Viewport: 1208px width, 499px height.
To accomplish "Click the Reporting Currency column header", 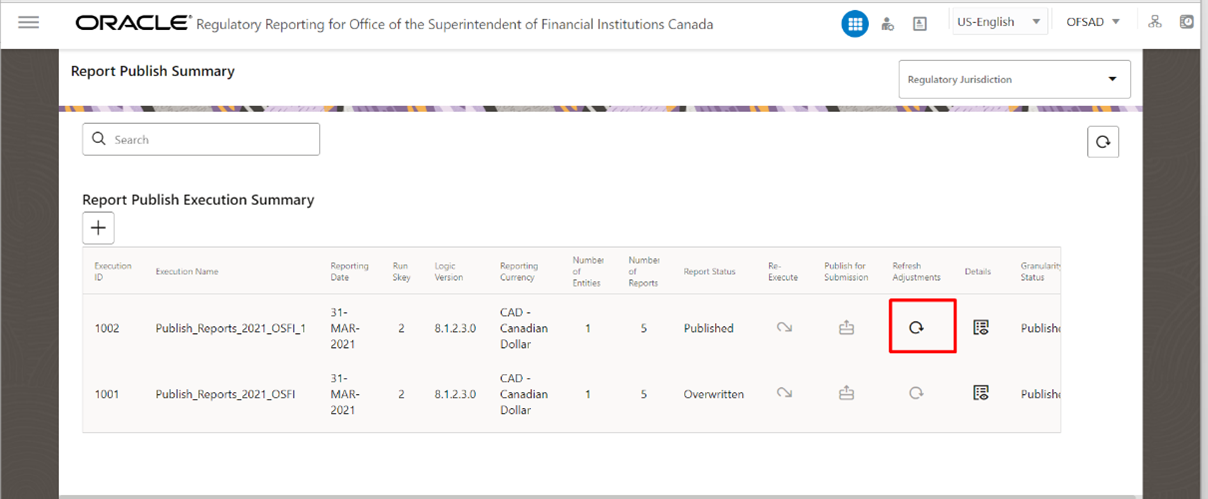I will click(519, 271).
